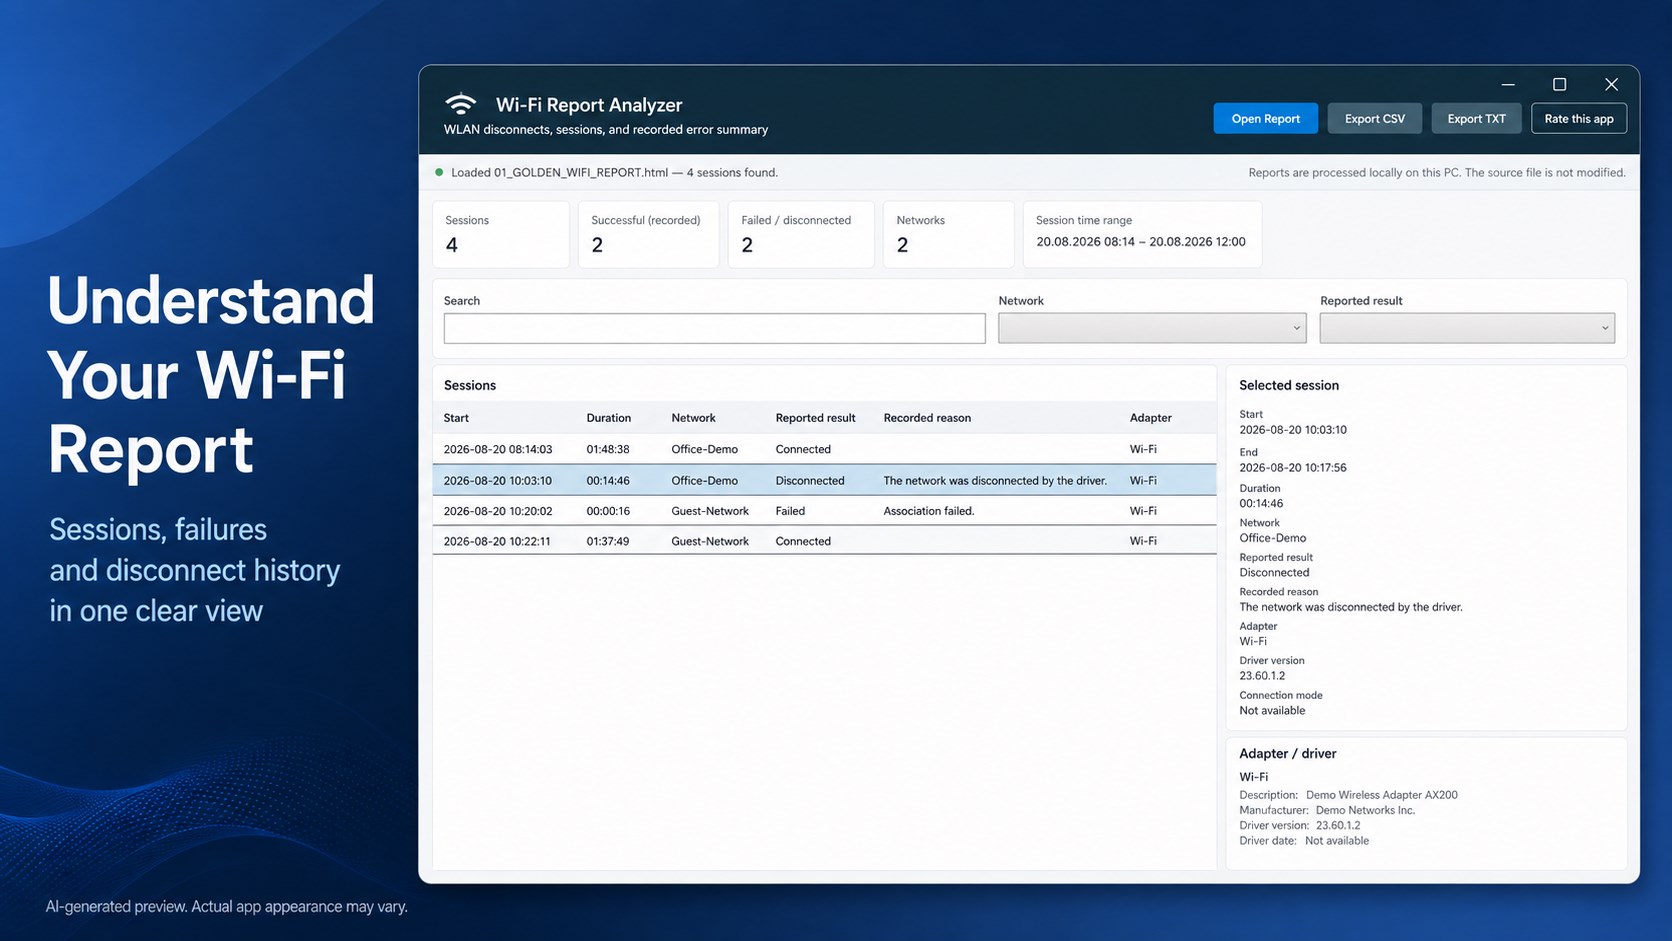Screen dimensions: 1672x941
Task: Click the Adapter column header
Action: pyautogui.click(x=1150, y=418)
